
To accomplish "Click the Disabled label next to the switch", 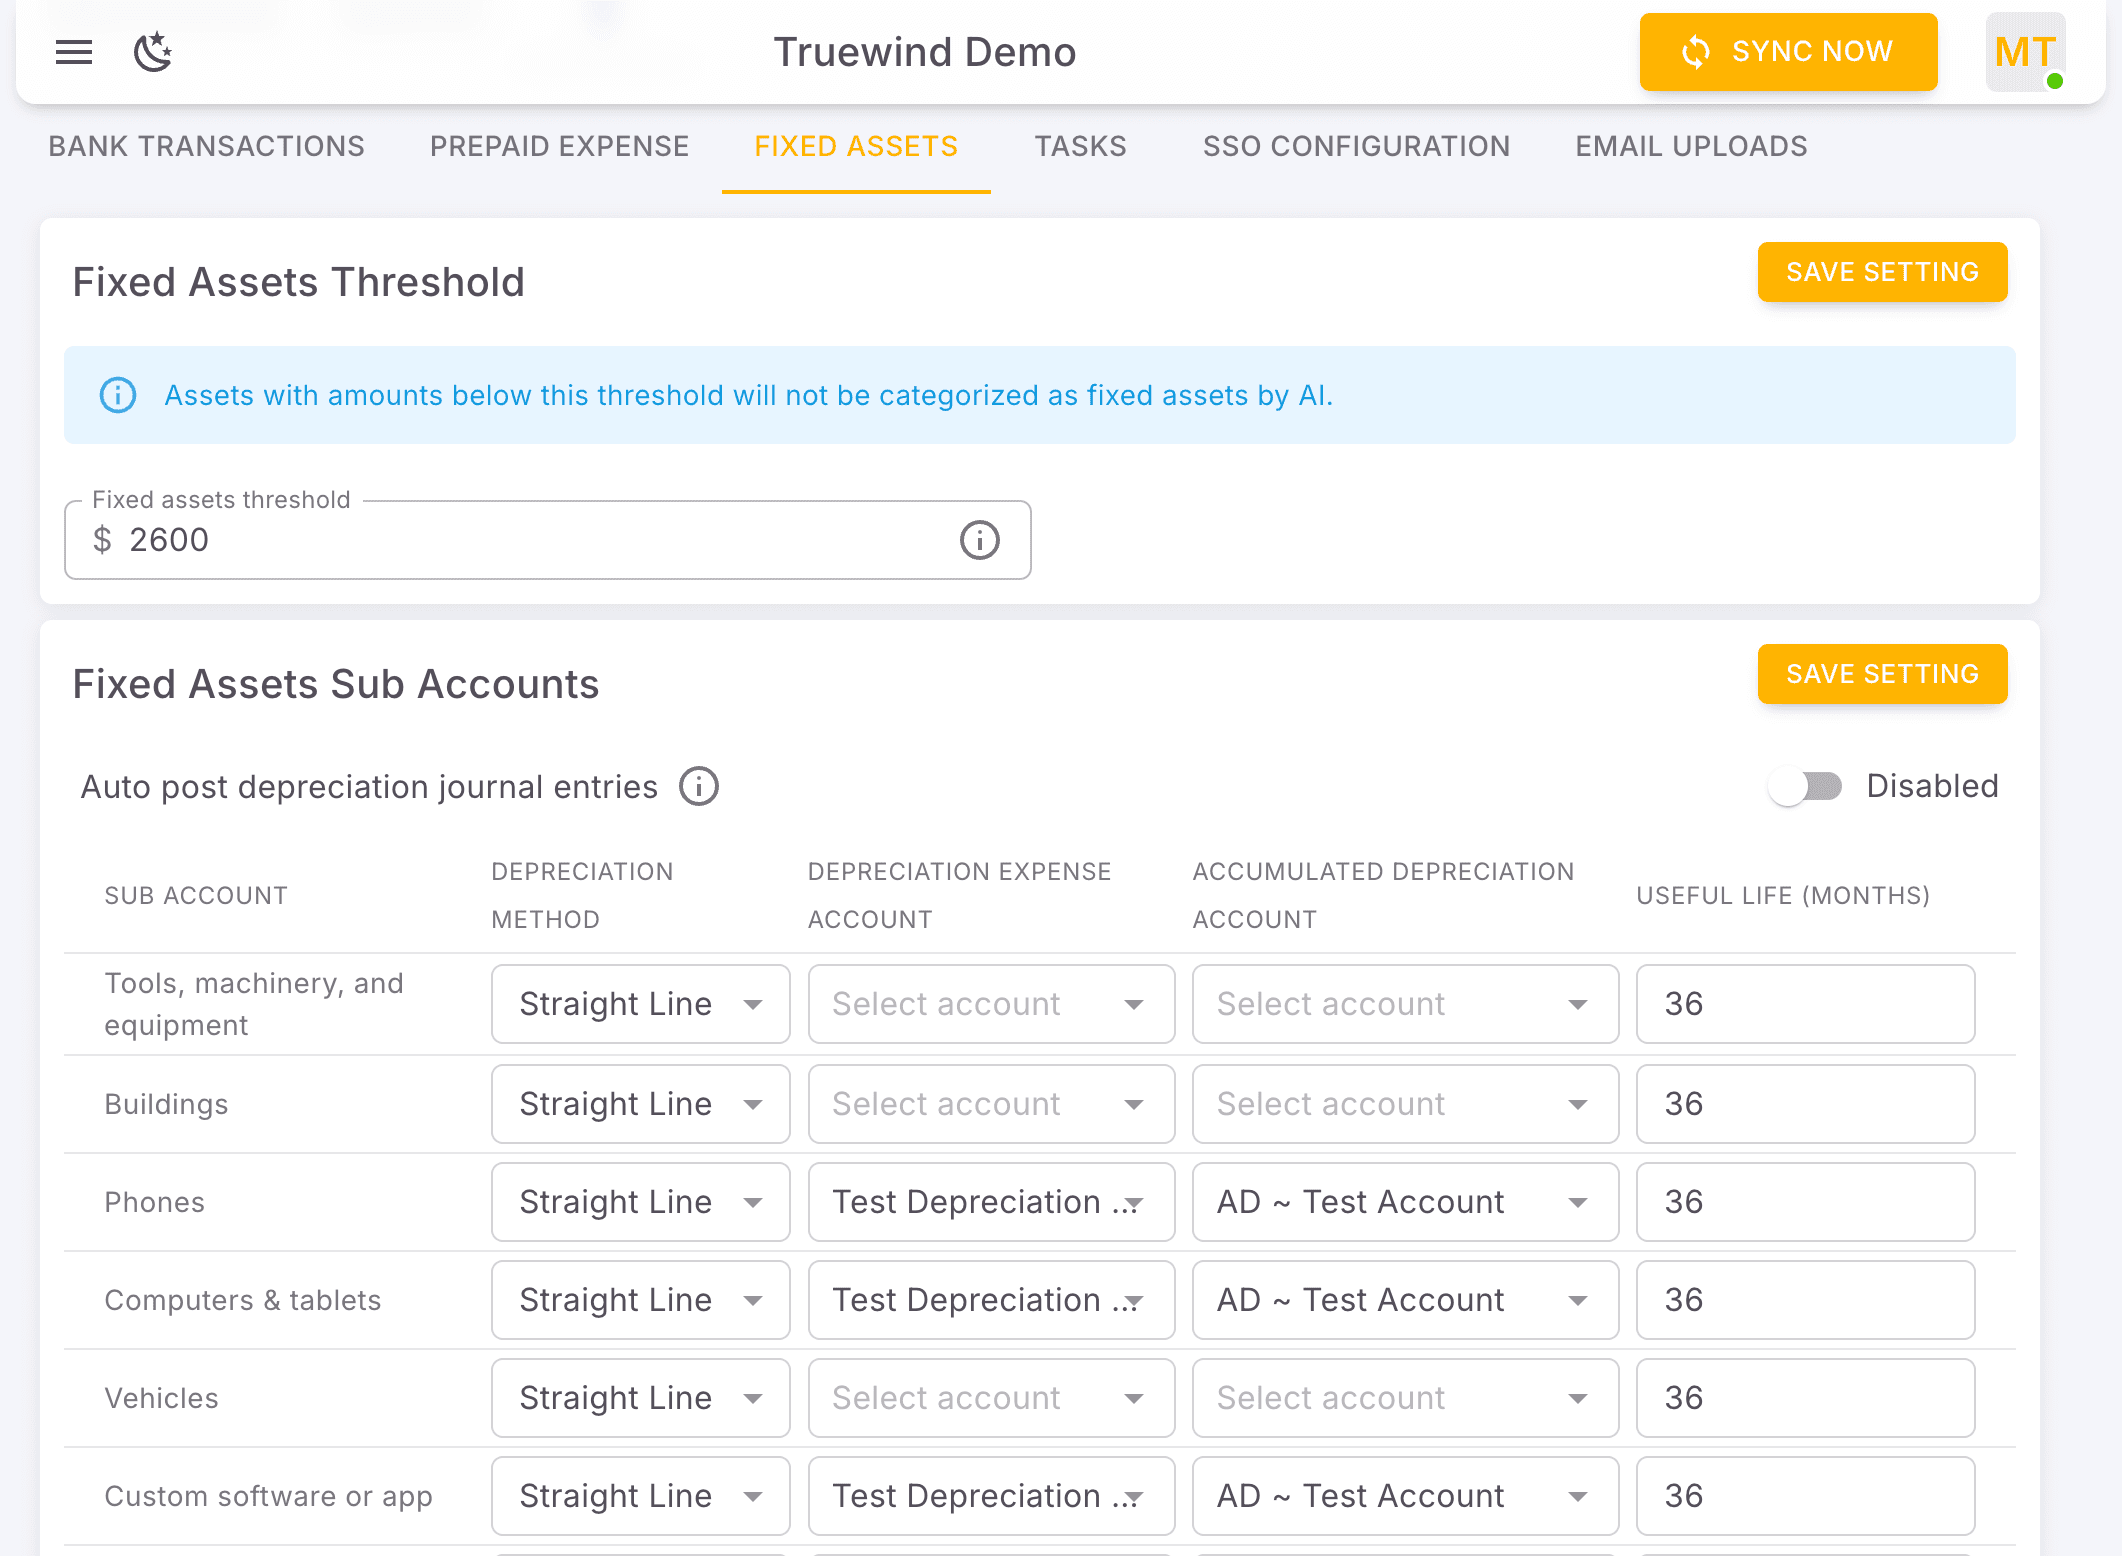I will (x=1933, y=786).
